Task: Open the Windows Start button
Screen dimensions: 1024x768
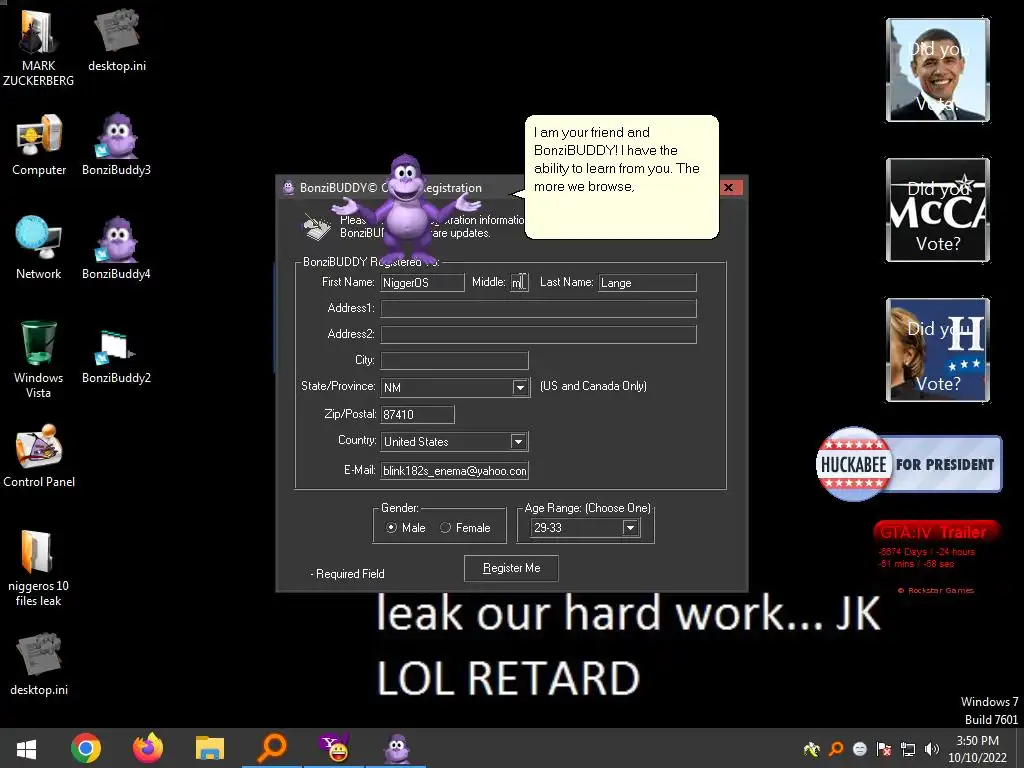Action: [x=26, y=748]
